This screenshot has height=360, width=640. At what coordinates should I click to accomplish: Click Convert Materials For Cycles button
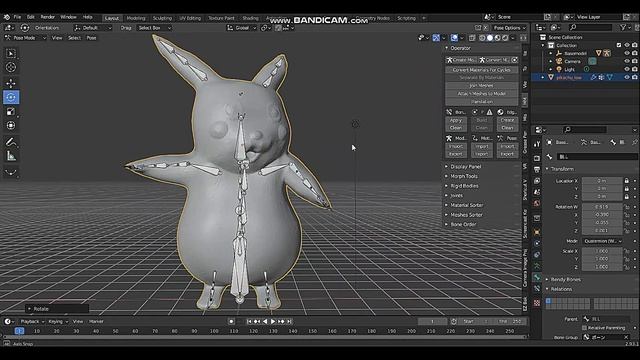[x=482, y=70]
